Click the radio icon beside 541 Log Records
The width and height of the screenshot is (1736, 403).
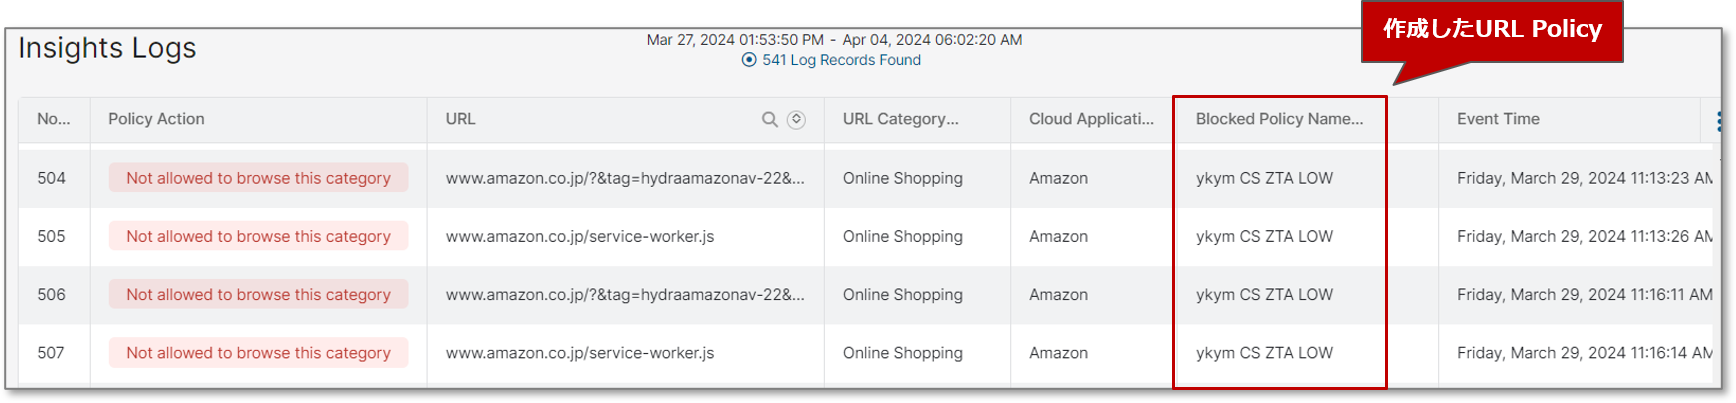(749, 60)
